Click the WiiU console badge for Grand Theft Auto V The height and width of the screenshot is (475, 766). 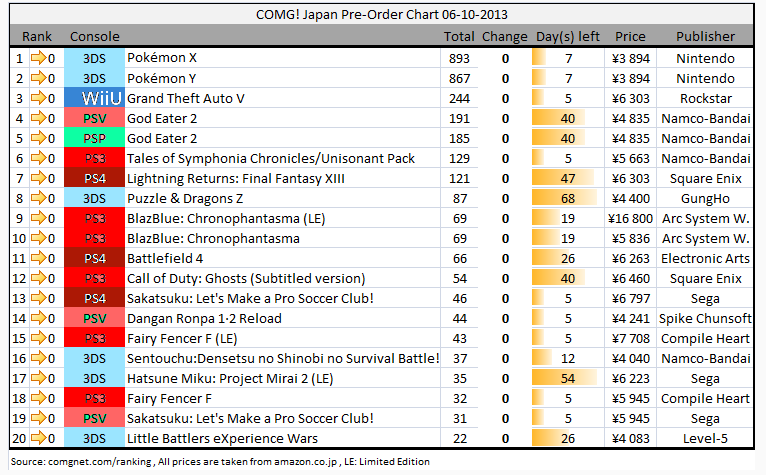point(94,98)
